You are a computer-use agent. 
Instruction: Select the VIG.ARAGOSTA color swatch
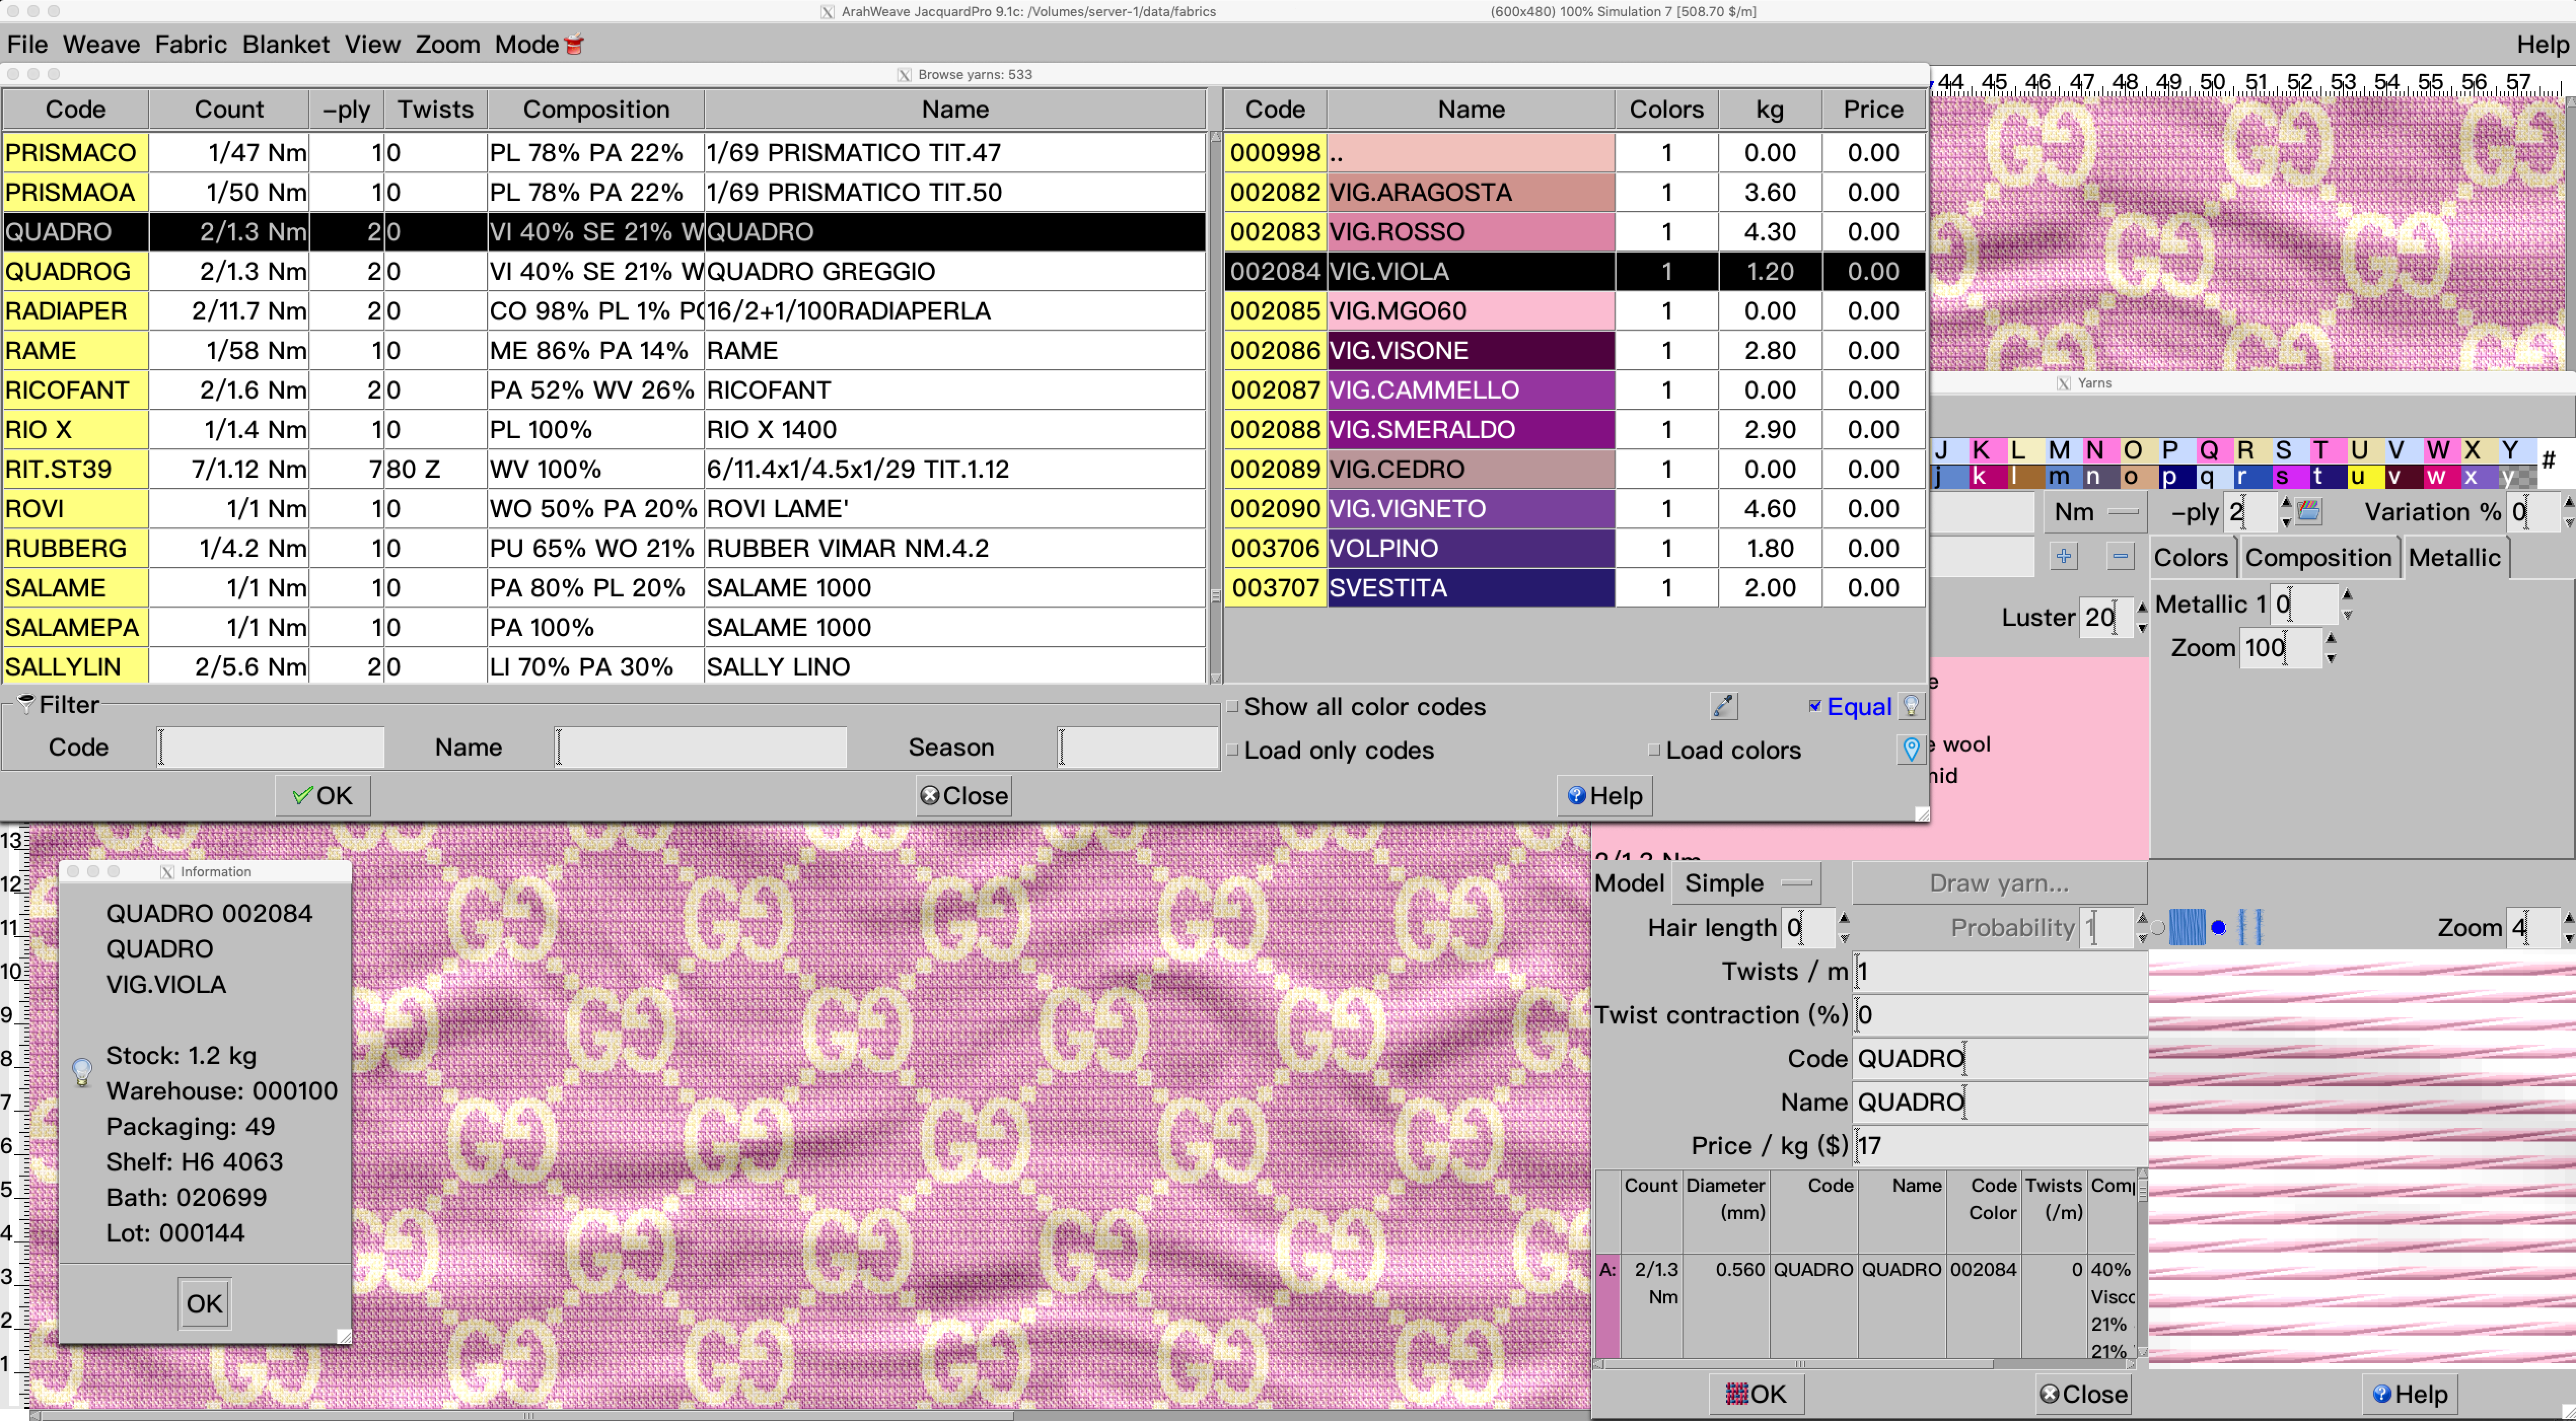pyautogui.click(x=1471, y=192)
